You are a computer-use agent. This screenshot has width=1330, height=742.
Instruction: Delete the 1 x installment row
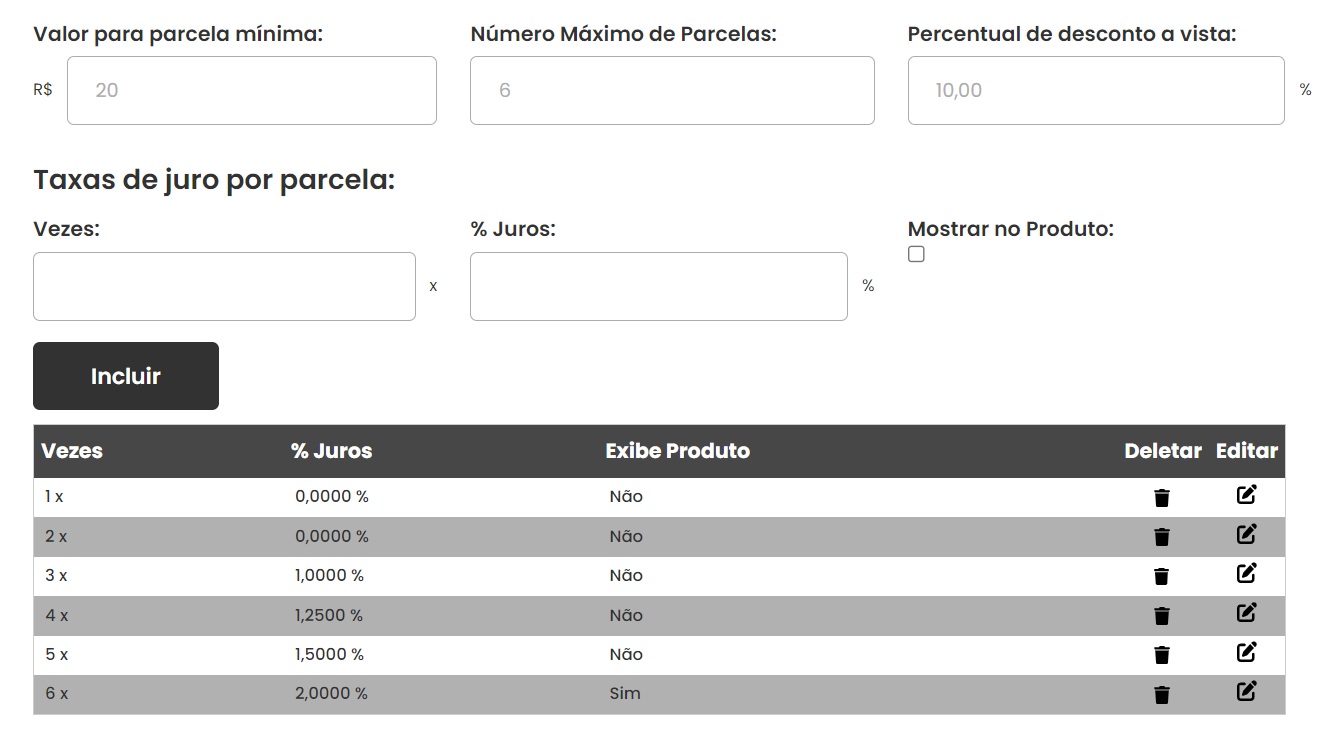pyautogui.click(x=1161, y=498)
